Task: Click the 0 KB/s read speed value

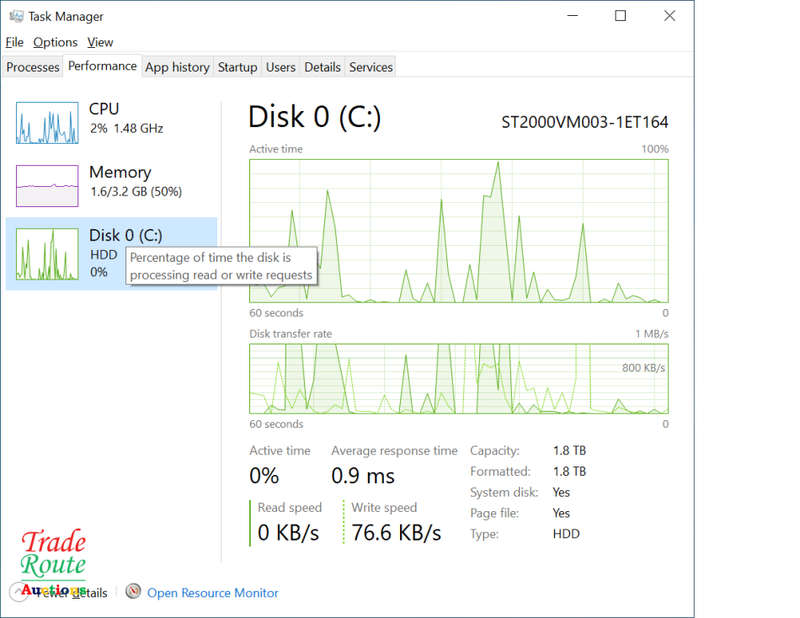Action: [x=288, y=532]
